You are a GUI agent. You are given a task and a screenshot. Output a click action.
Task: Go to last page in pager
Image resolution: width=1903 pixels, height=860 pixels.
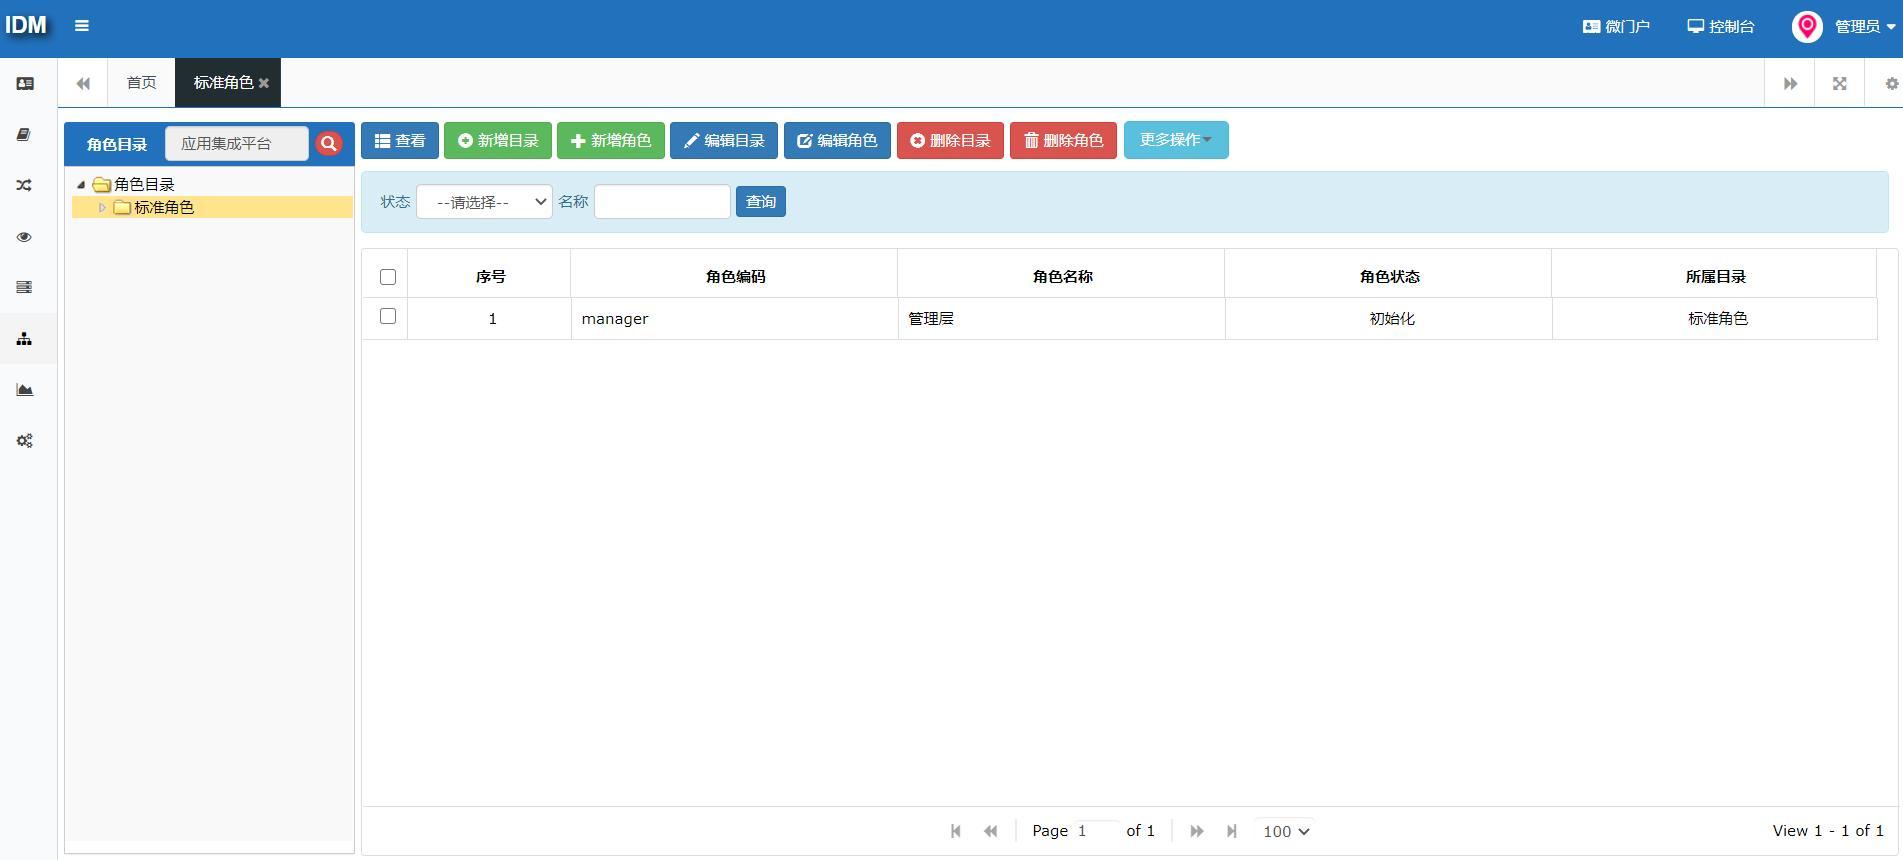(x=1232, y=831)
